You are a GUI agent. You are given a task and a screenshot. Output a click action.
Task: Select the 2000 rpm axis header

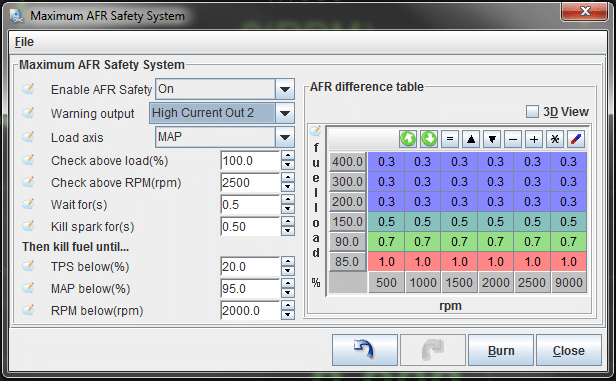point(496,282)
